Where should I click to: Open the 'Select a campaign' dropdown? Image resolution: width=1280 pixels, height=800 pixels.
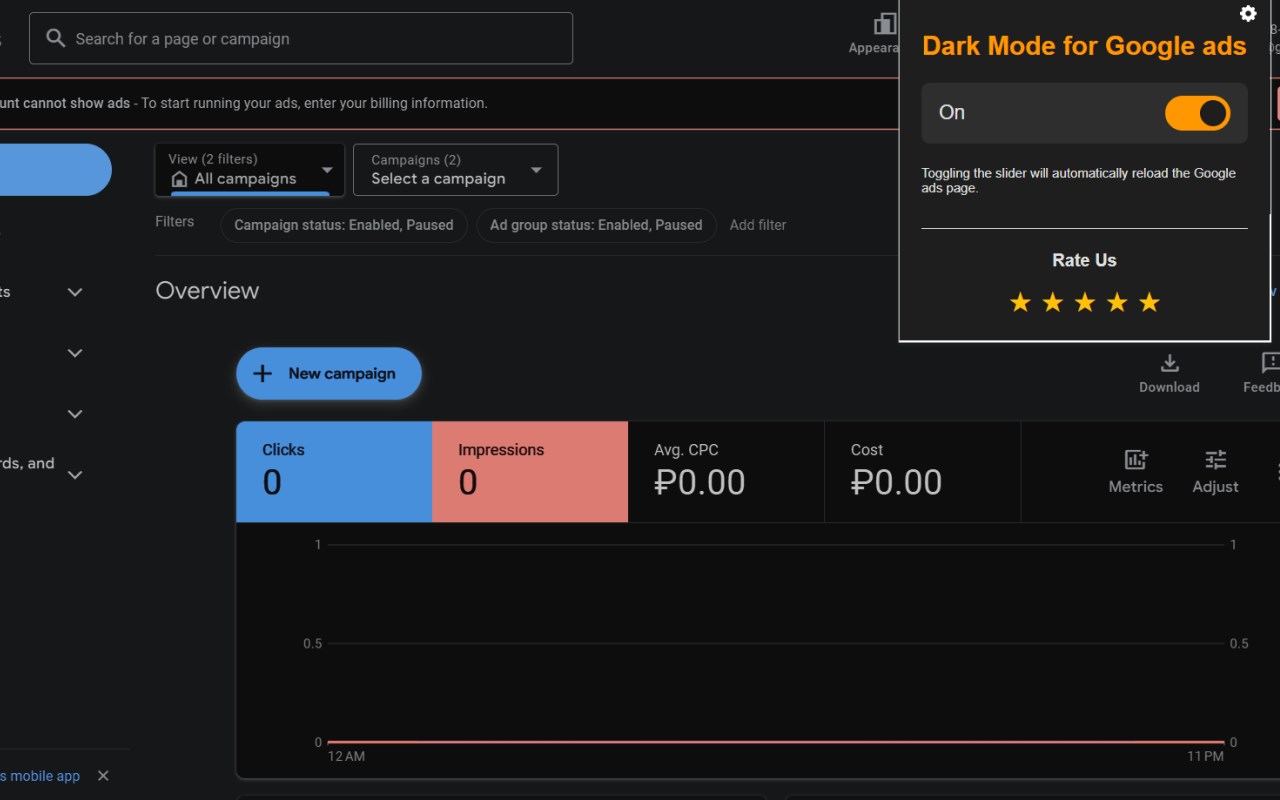455,170
